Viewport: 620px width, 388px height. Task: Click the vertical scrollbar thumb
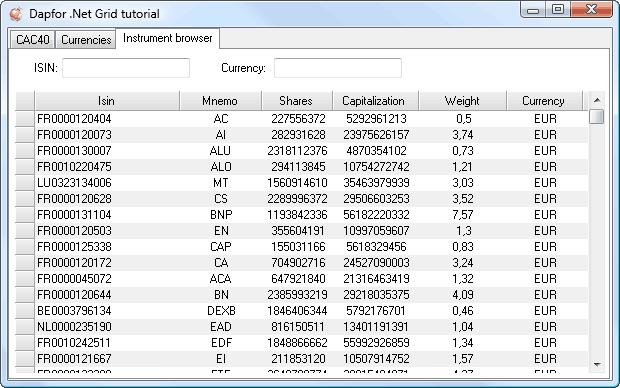pyautogui.click(x=597, y=117)
